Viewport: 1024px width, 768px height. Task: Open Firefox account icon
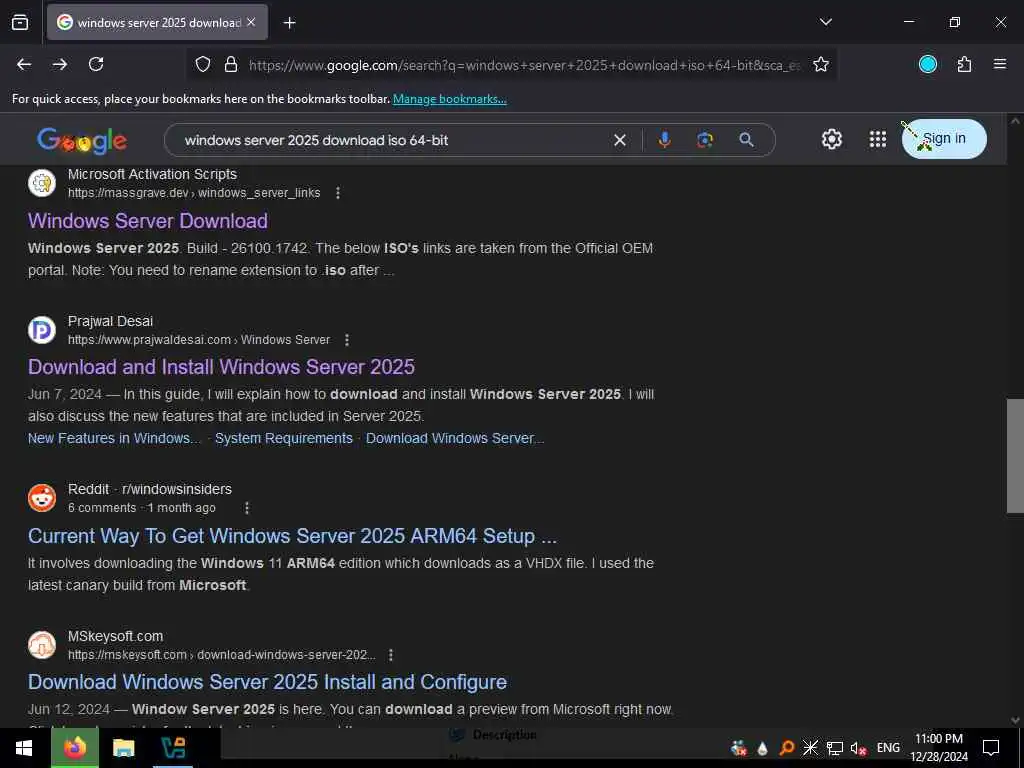(x=928, y=64)
